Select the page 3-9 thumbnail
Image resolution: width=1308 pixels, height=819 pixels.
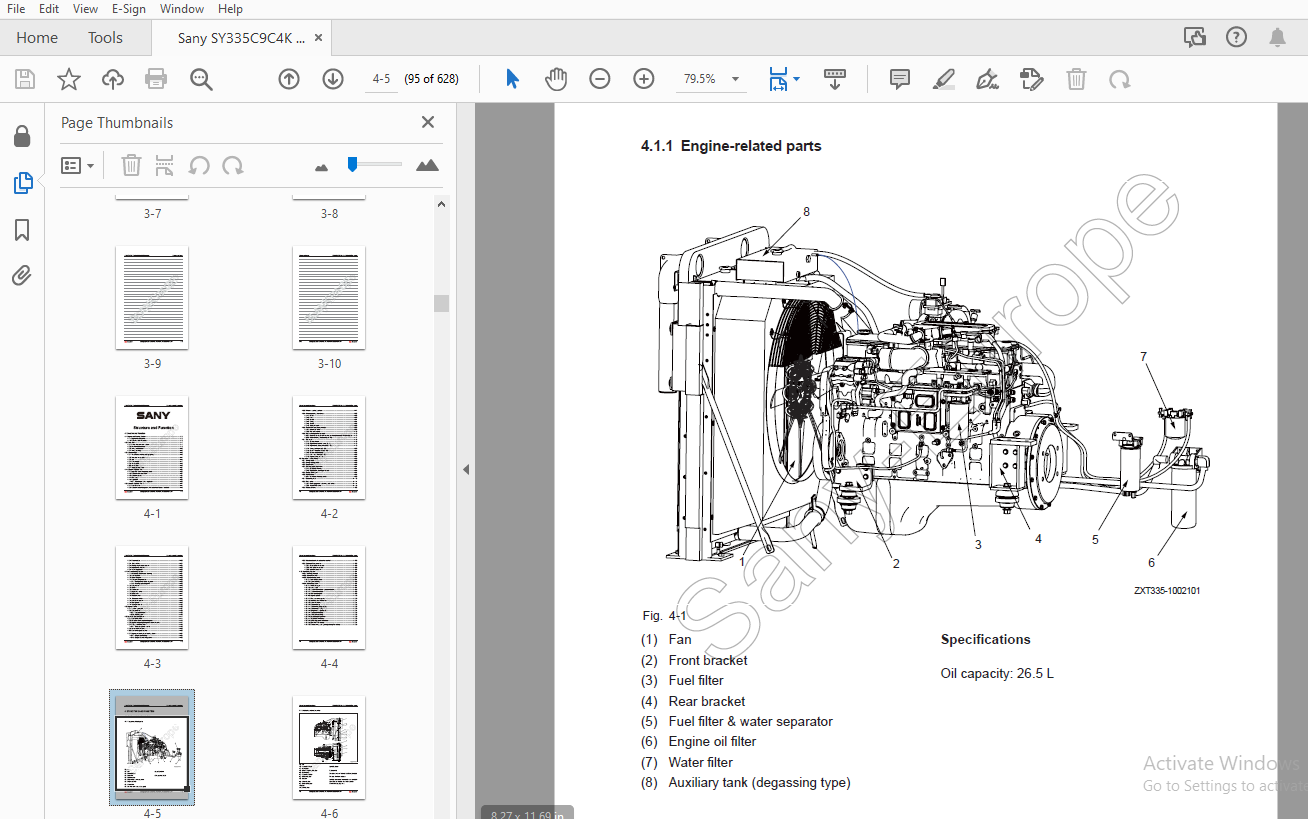(152, 298)
